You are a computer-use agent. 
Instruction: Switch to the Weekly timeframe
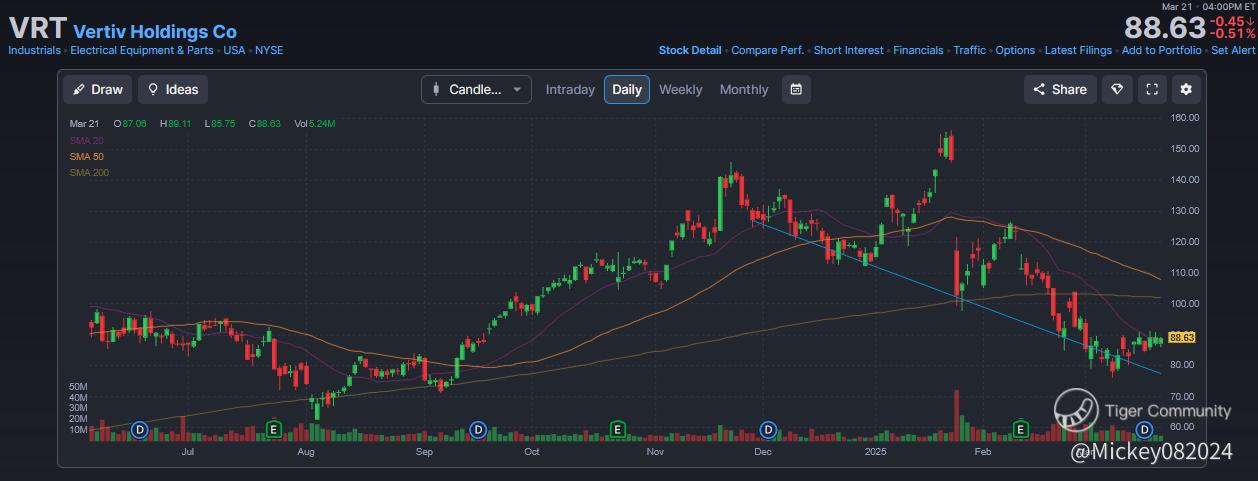coord(680,89)
